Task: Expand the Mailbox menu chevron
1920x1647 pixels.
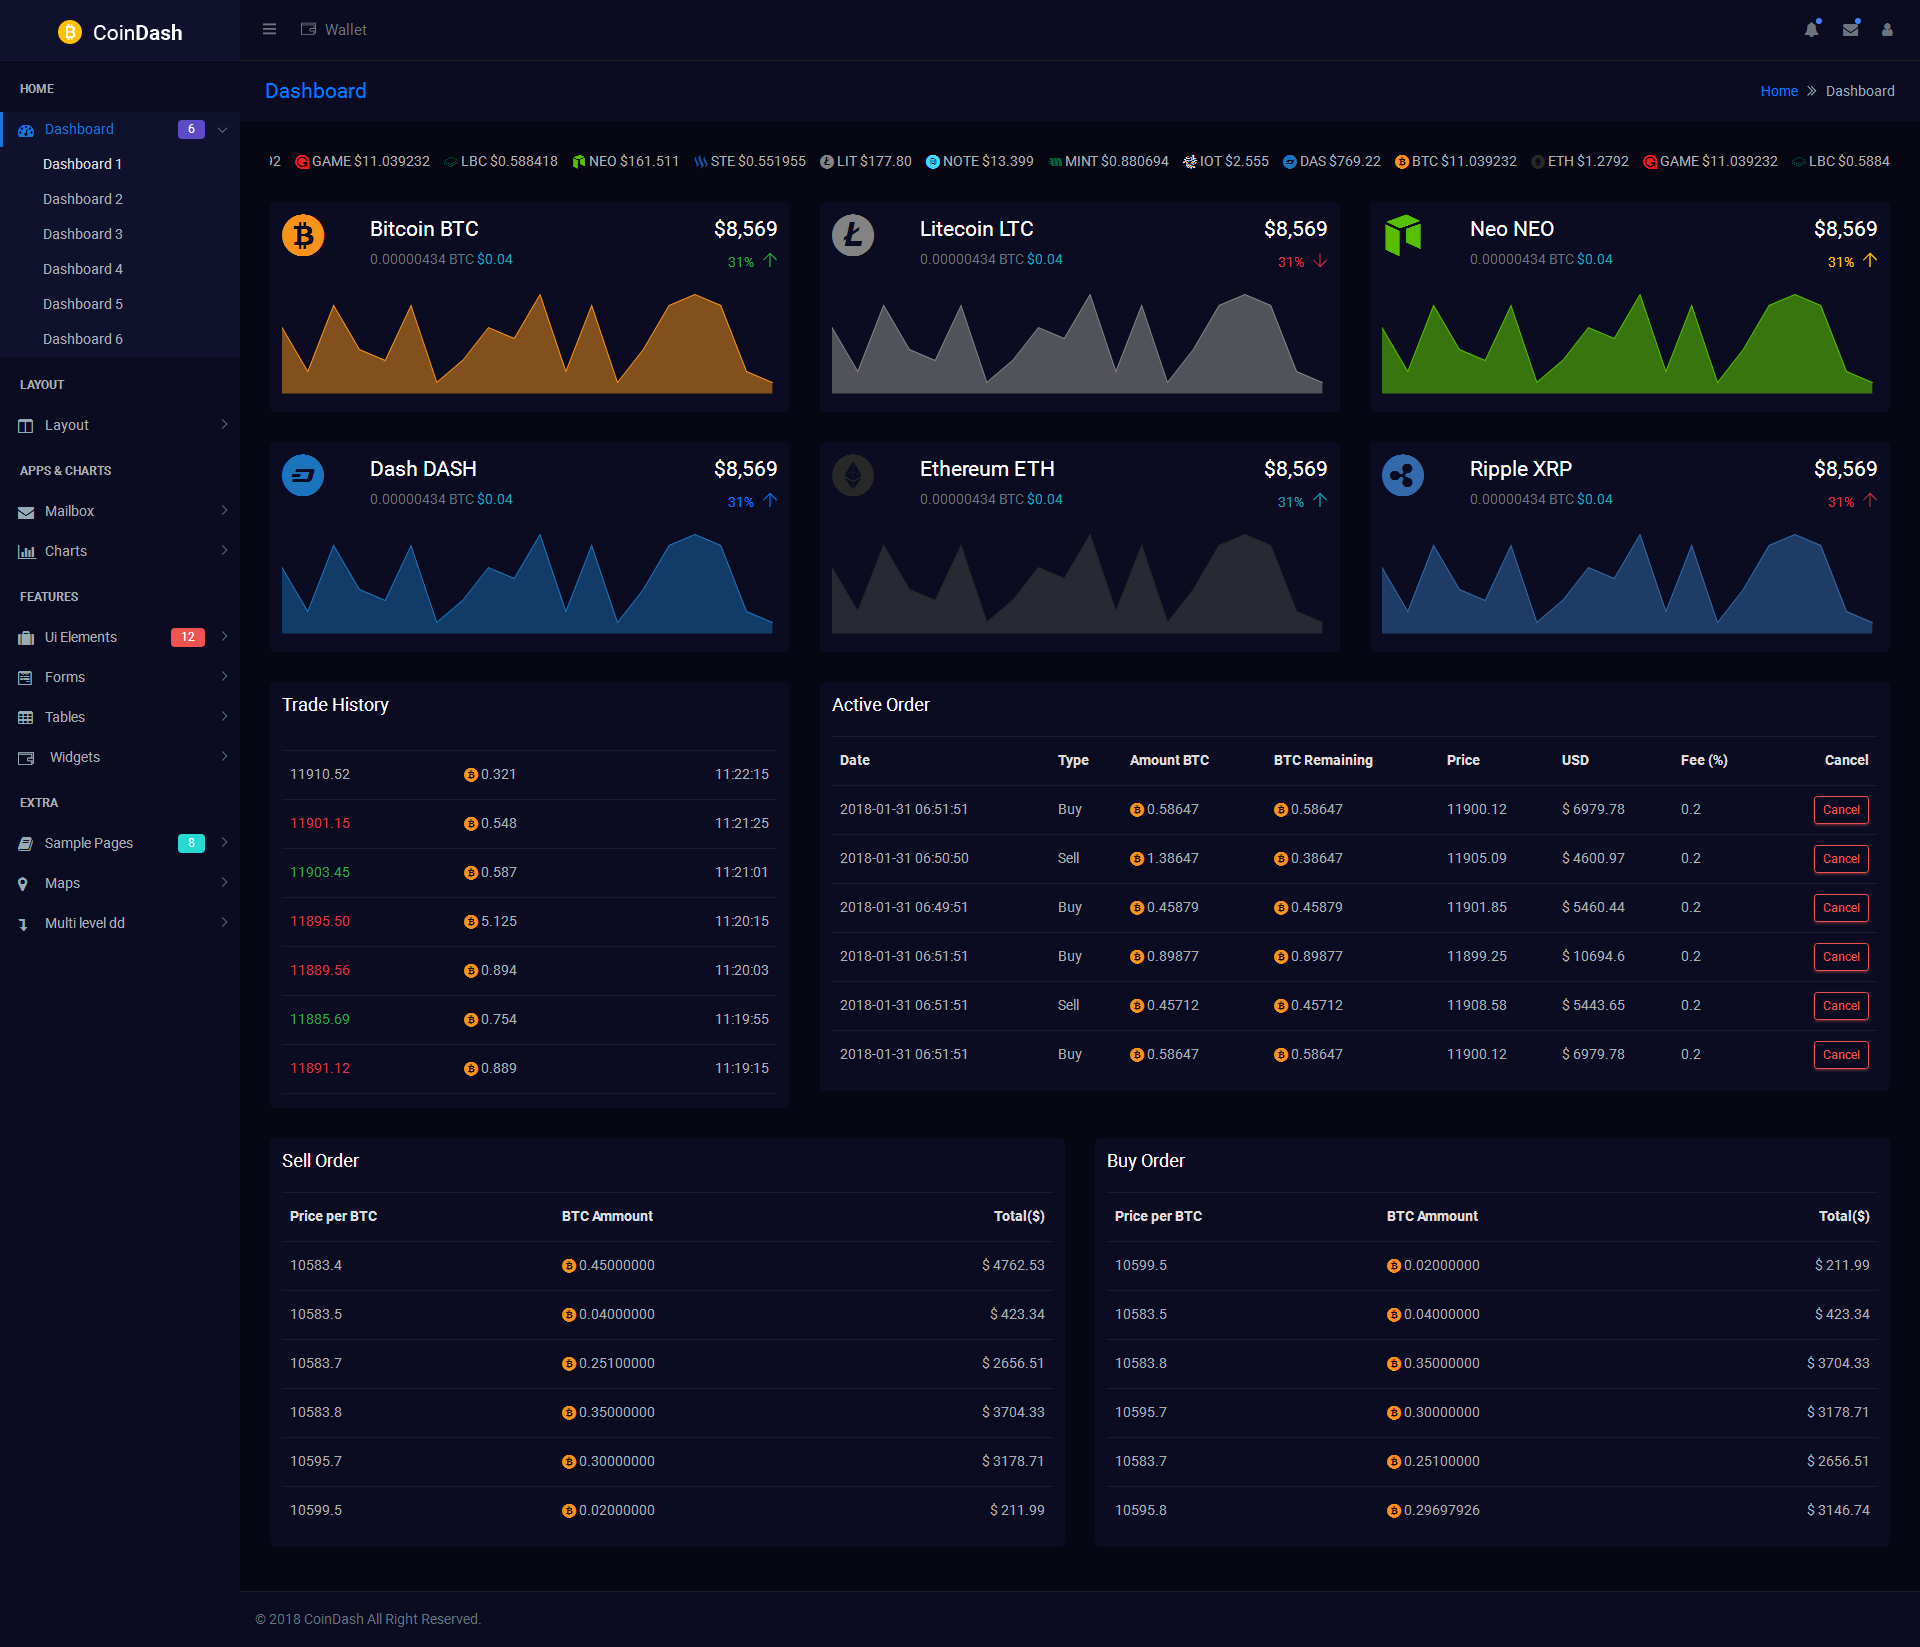Action: (224, 511)
